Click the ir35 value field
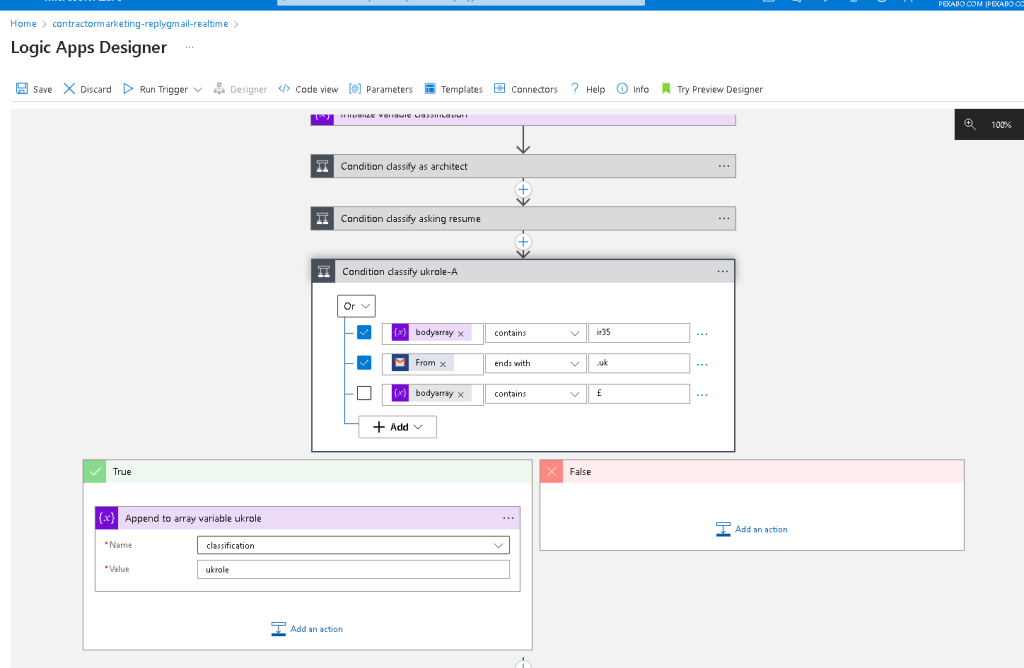Screen dimensions: 1024x668 (x=639, y=333)
